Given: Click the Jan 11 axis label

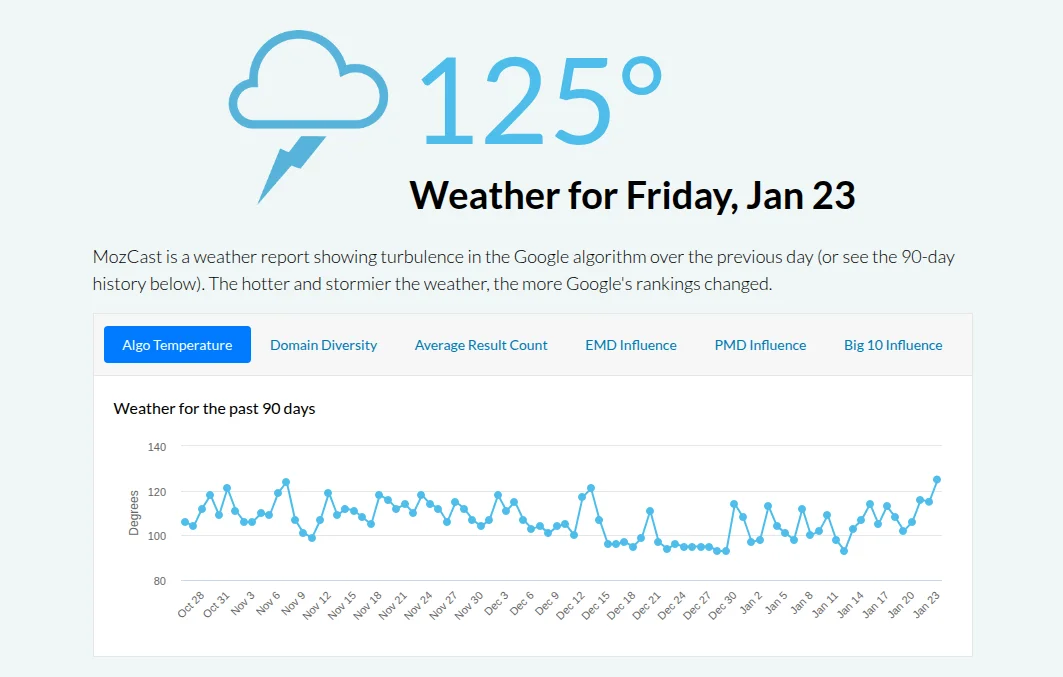Looking at the screenshot, I should click(x=826, y=604).
